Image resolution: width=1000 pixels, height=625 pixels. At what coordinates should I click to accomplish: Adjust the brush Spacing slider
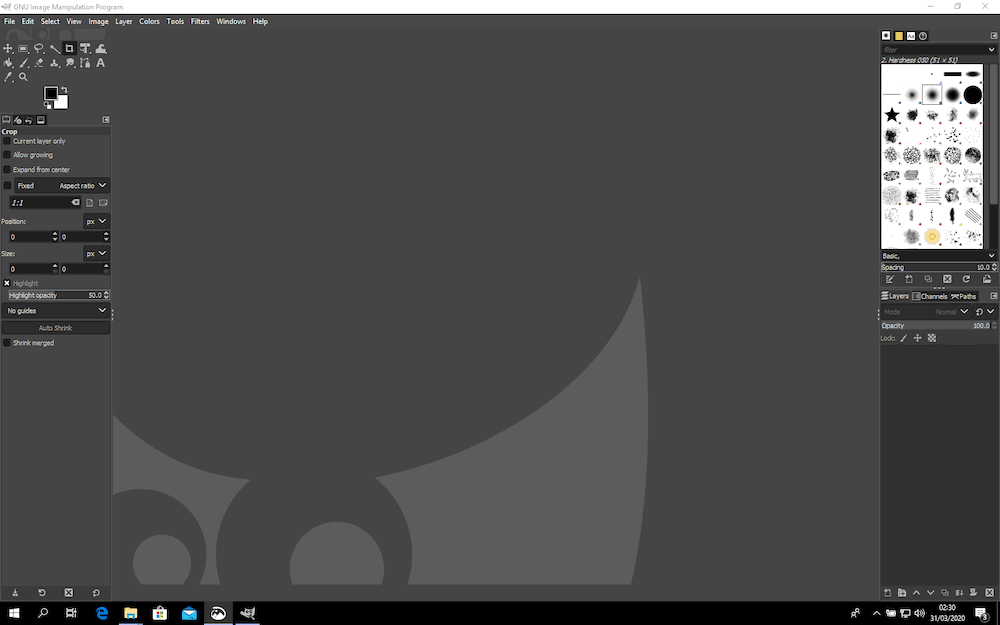coord(939,267)
